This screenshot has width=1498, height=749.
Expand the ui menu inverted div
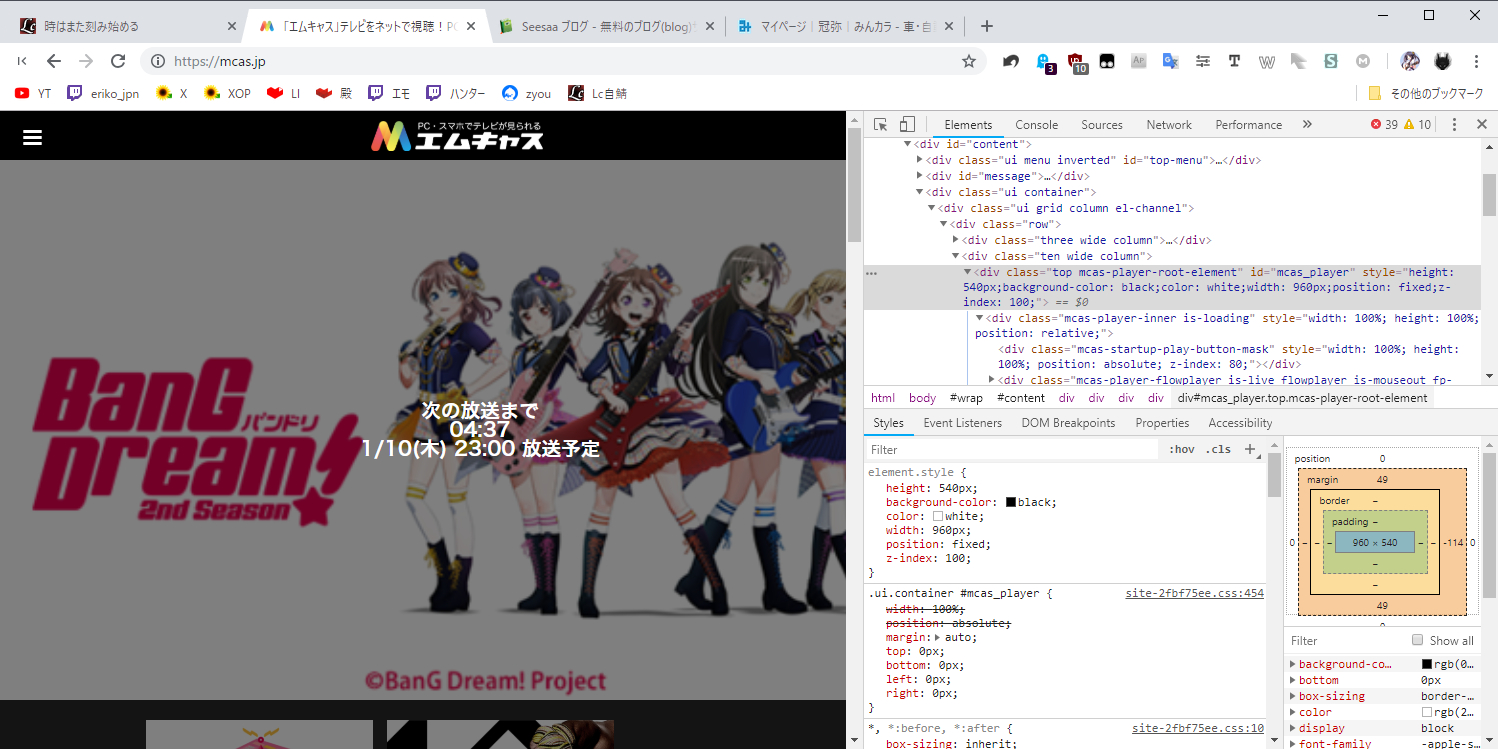[920, 160]
